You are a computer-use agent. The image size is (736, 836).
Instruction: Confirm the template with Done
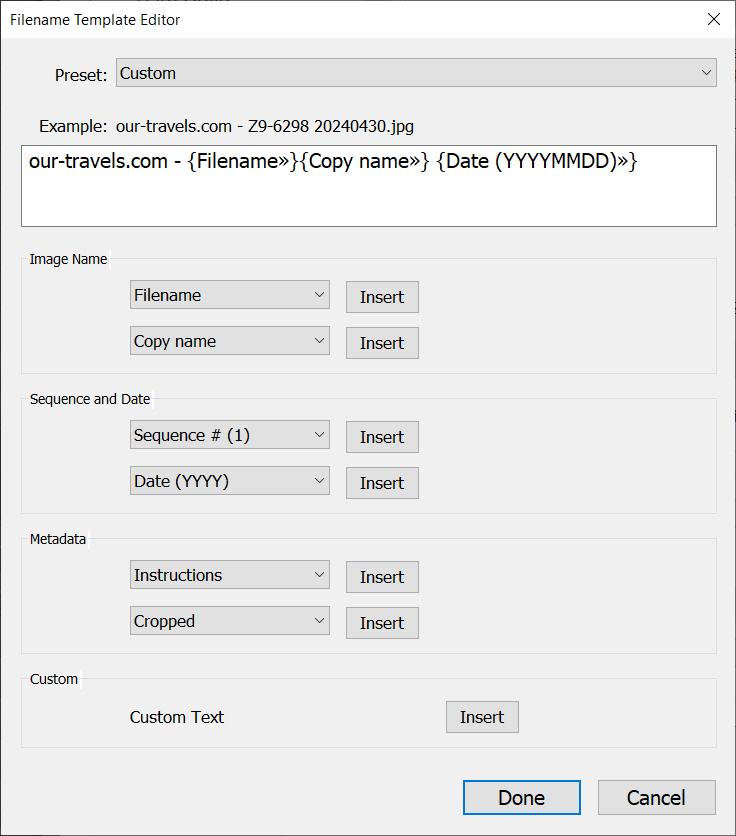(x=521, y=797)
